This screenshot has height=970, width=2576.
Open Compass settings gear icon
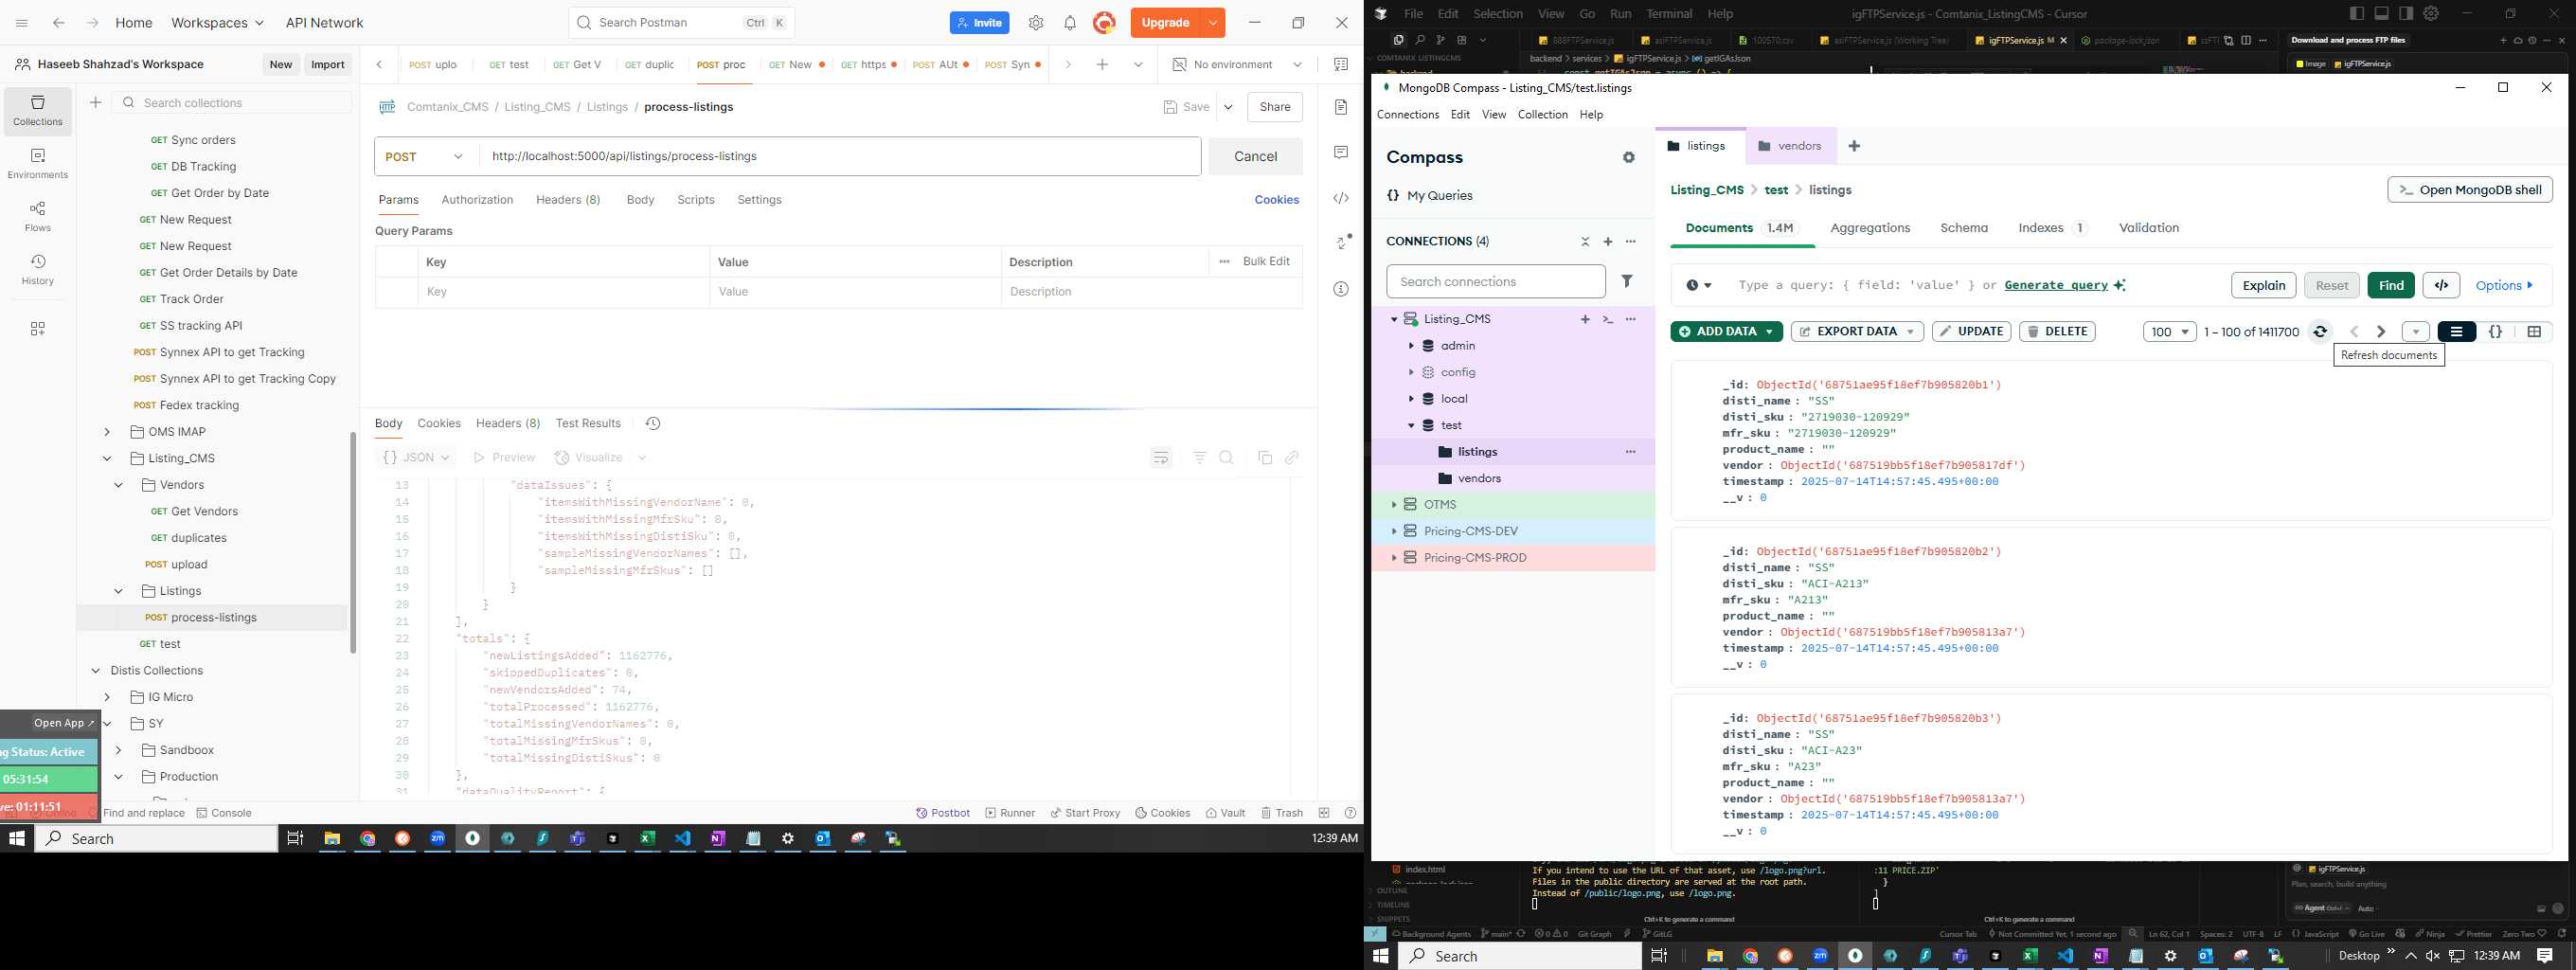tap(1629, 158)
